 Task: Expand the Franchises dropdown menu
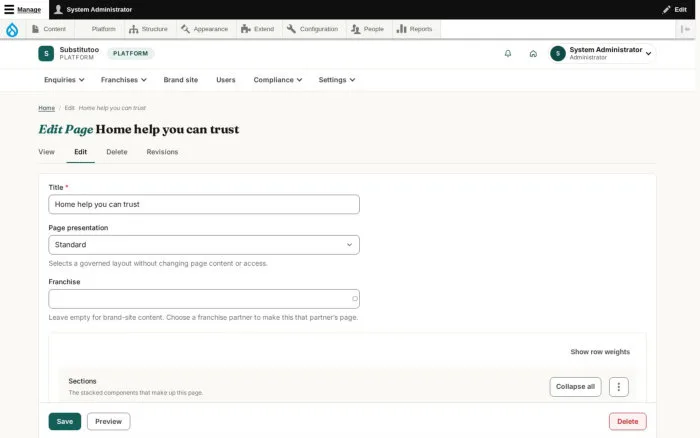(x=124, y=80)
